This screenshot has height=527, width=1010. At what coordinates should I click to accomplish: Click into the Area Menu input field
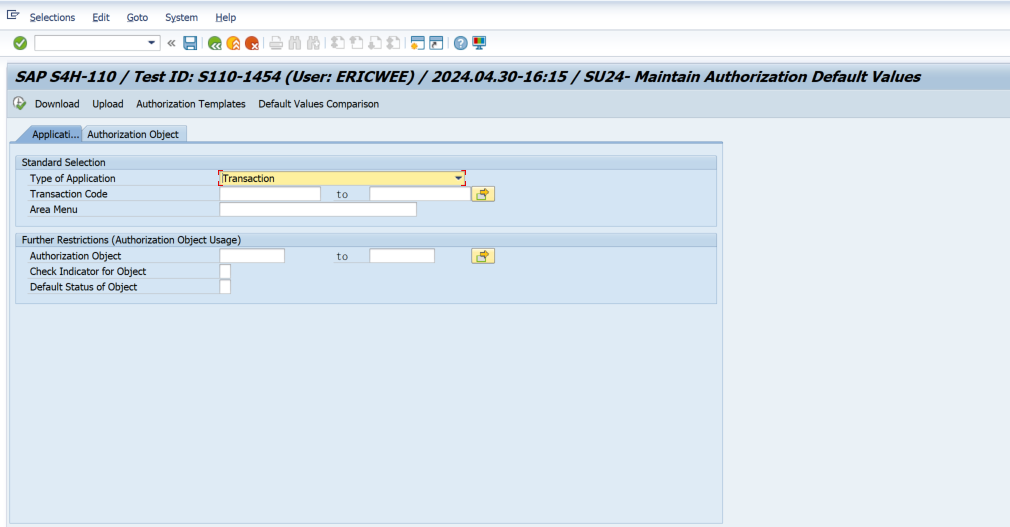pos(317,210)
